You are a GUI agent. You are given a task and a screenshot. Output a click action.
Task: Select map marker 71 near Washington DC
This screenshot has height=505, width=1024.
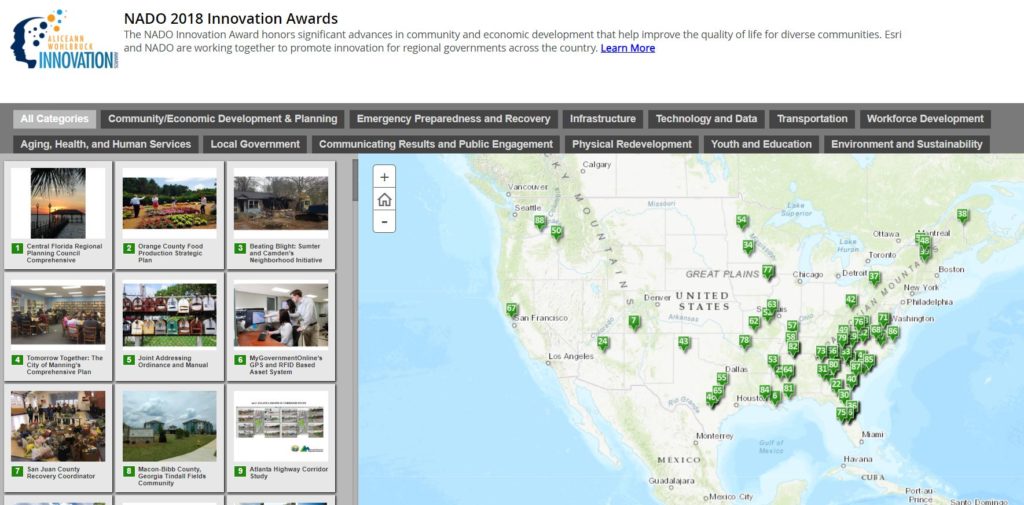click(883, 318)
